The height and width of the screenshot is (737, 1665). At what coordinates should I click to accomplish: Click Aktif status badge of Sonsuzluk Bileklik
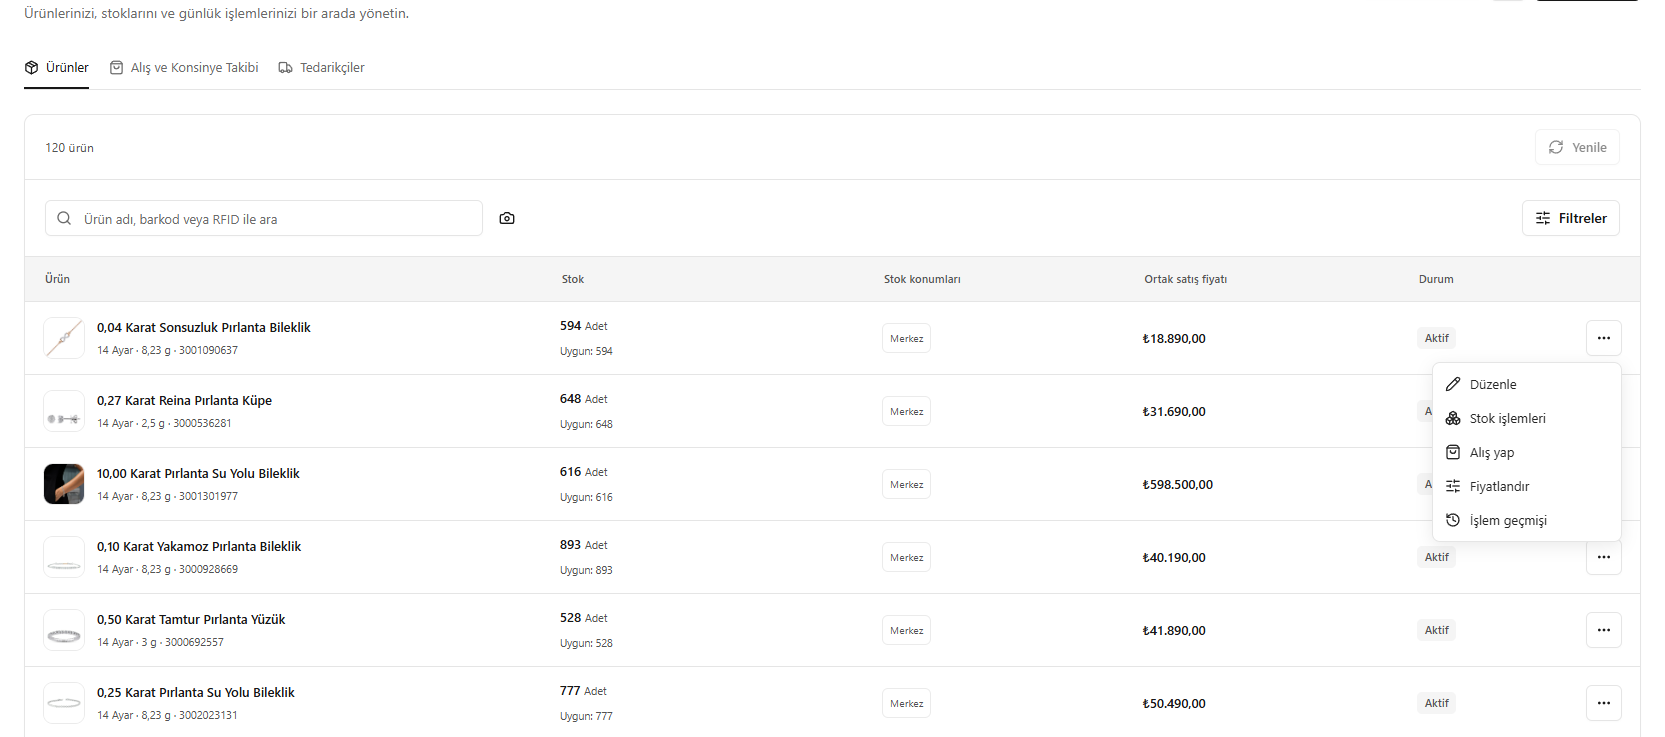pyautogui.click(x=1436, y=338)
